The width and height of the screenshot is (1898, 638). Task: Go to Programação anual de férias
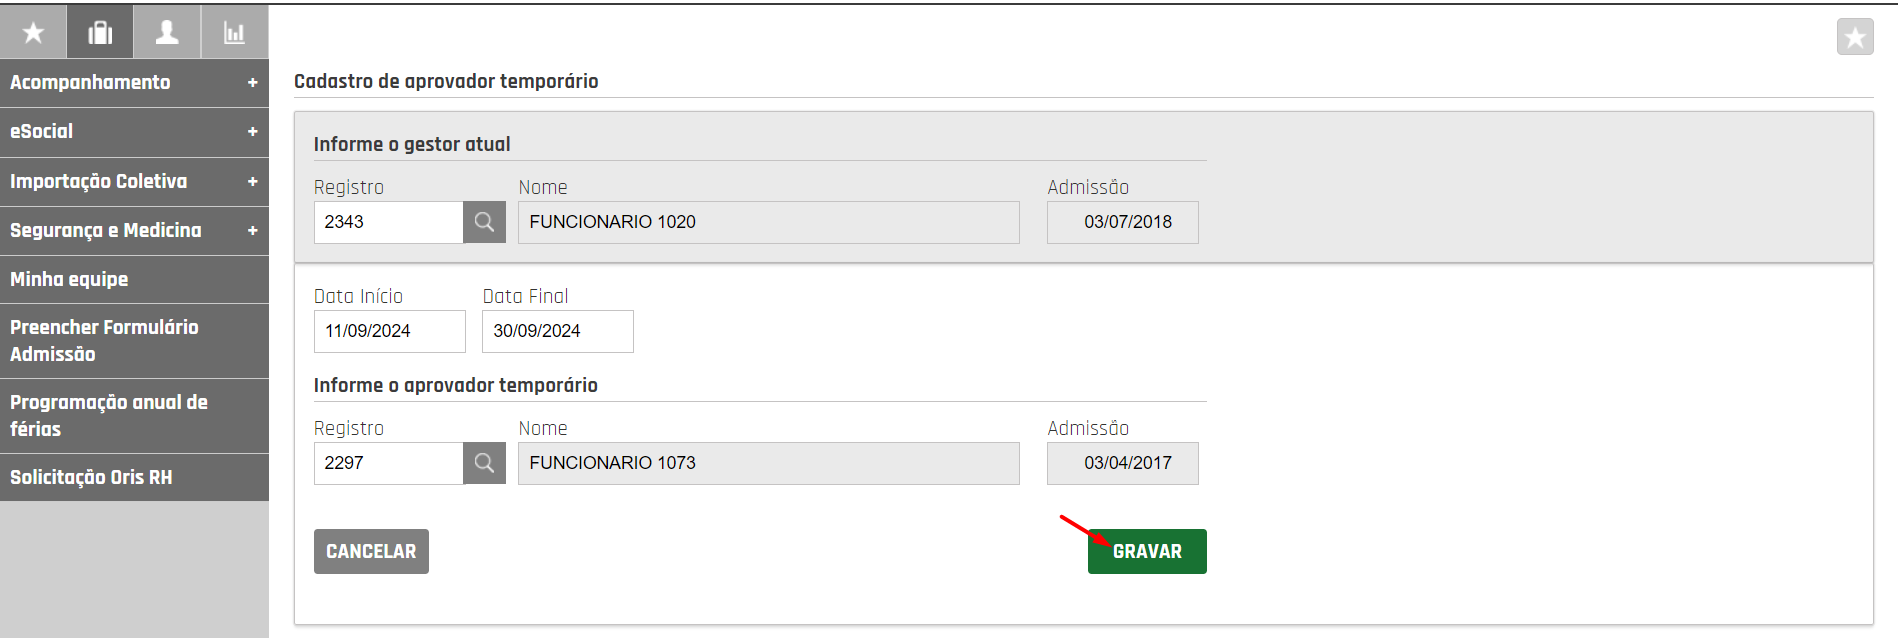click(108, 416)
